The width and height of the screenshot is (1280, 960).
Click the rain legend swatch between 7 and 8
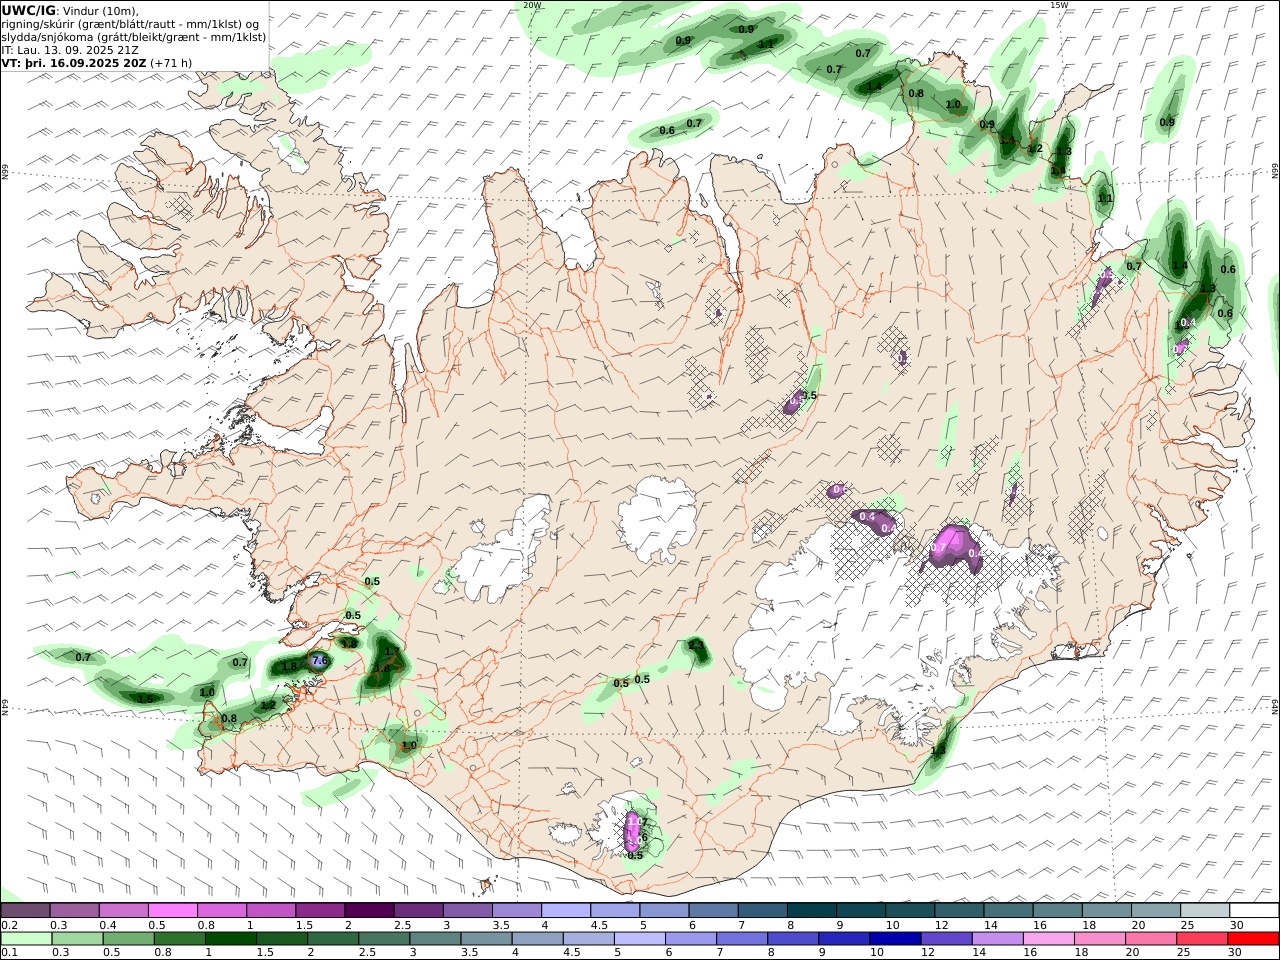coord(740,939)
